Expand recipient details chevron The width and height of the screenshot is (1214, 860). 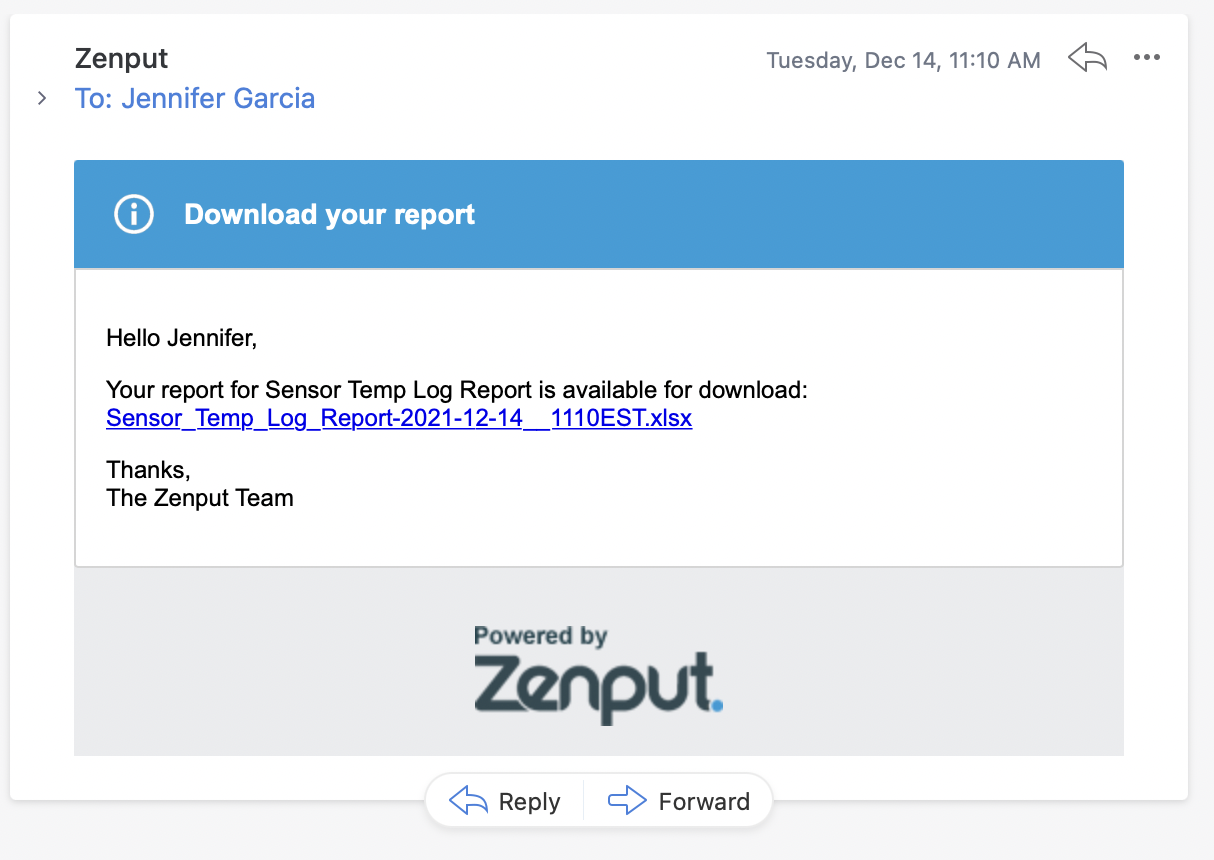(x=41, y=98)
